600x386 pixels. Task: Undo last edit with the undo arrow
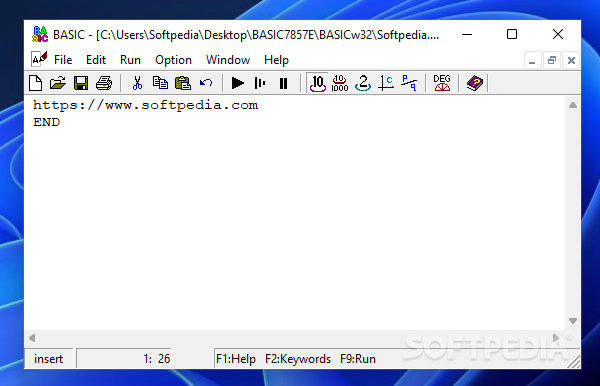click(x=206, y=83)
